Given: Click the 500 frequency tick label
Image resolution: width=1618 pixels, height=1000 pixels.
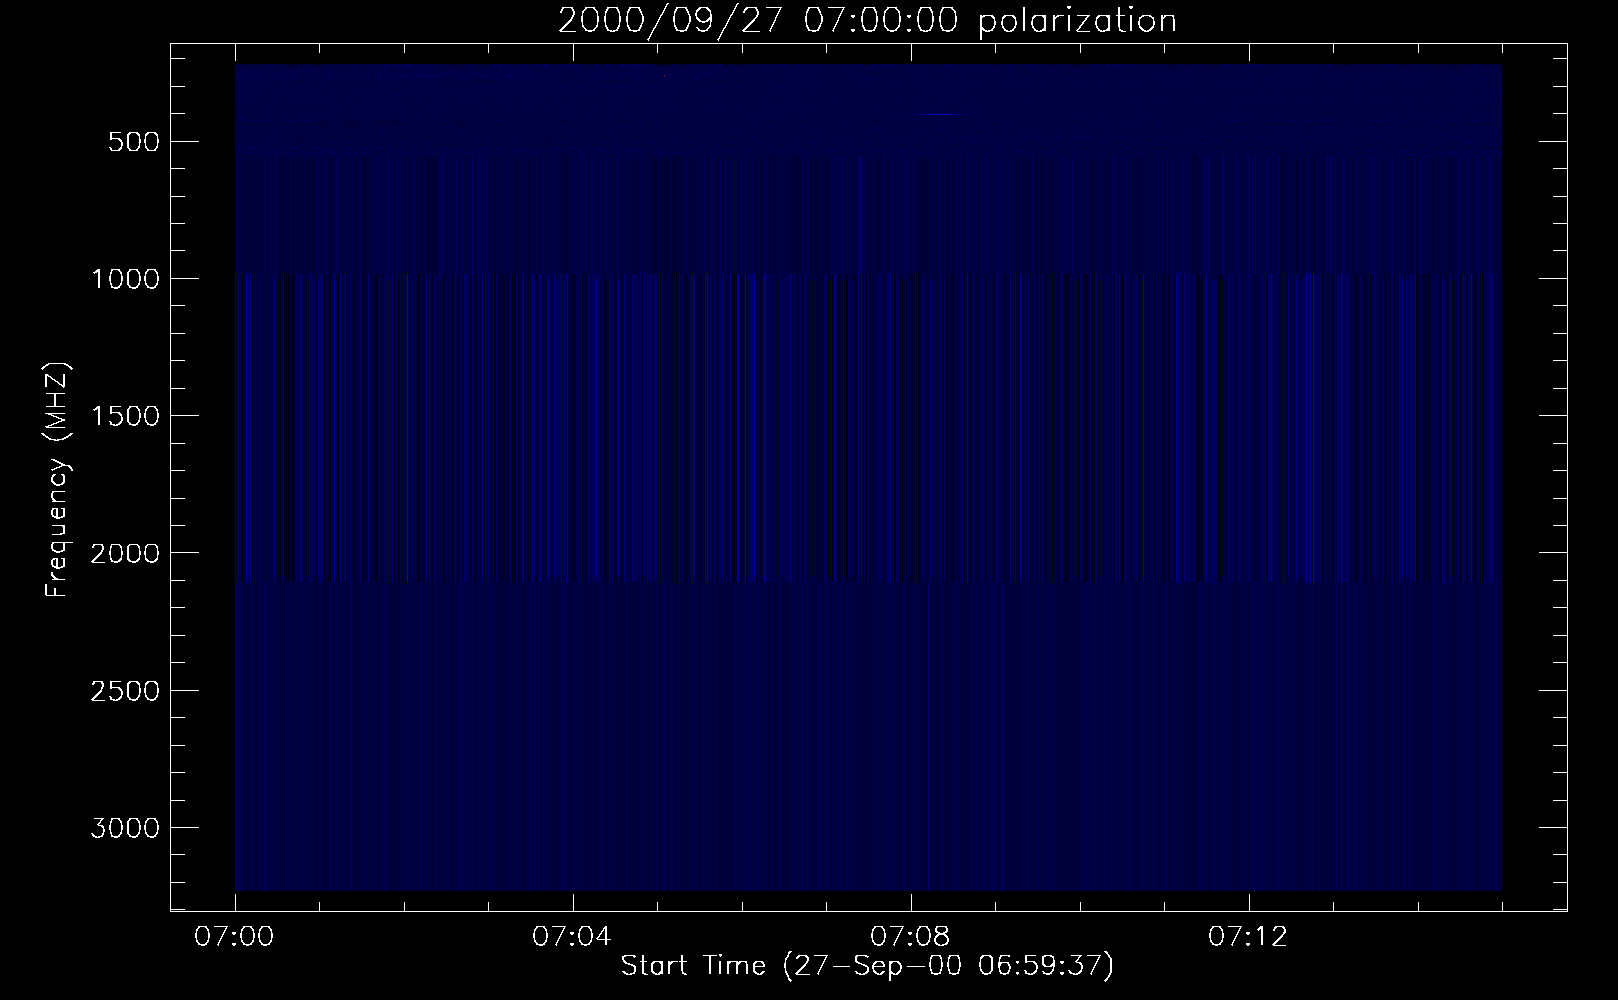Looking at the screenshot, I should click(x=134, y=141).
